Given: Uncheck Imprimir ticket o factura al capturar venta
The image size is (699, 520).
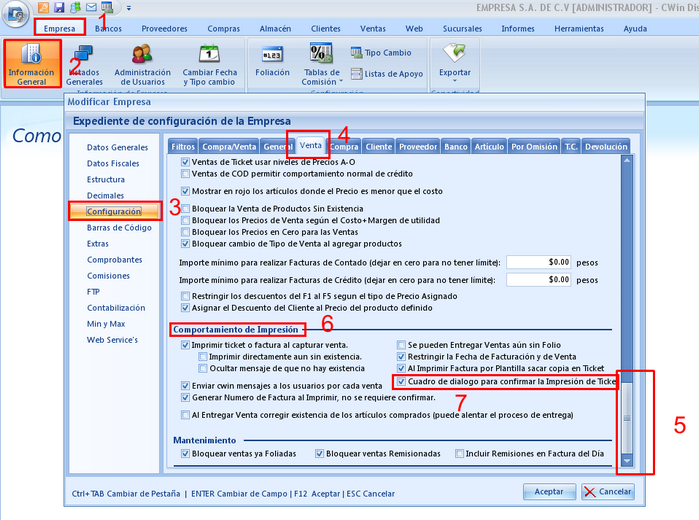Looking at the screenshot, I should click(x=185, y=344).
